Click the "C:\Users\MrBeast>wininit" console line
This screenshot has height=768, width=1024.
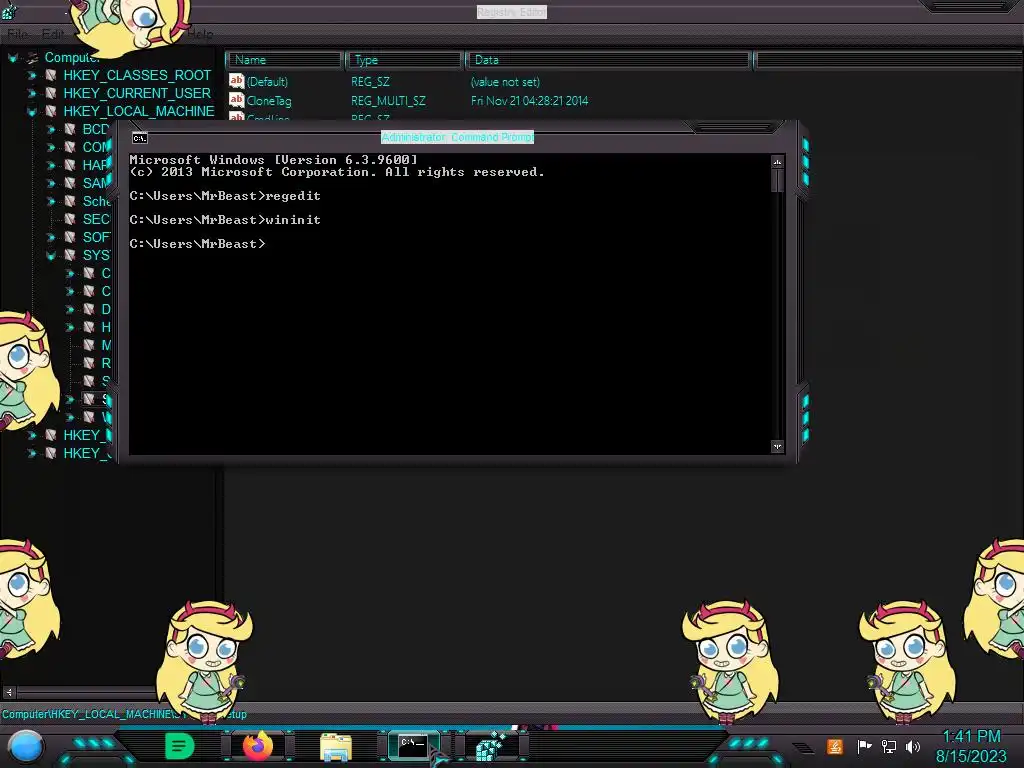pyautogui.click(x=225, y=219)
